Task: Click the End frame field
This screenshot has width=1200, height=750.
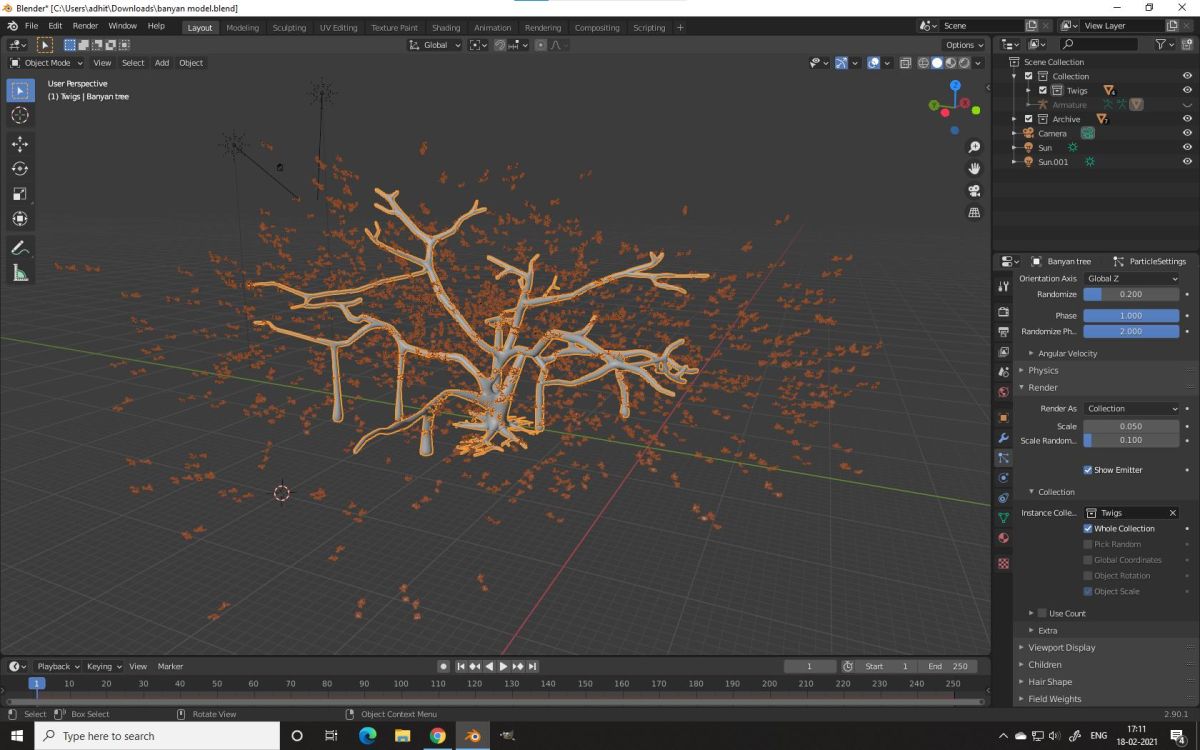Action: 948,666
